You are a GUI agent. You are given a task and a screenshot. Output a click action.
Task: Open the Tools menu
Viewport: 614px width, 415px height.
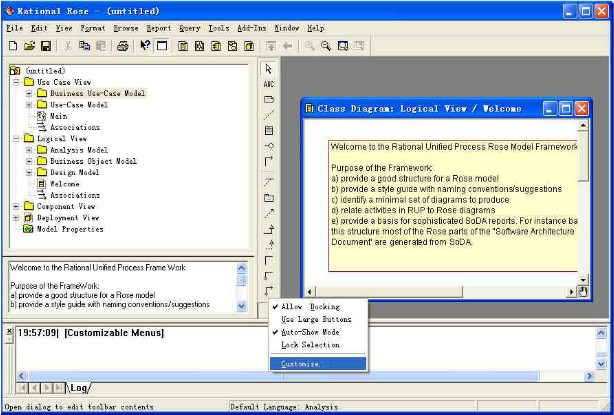coord(219,28)
